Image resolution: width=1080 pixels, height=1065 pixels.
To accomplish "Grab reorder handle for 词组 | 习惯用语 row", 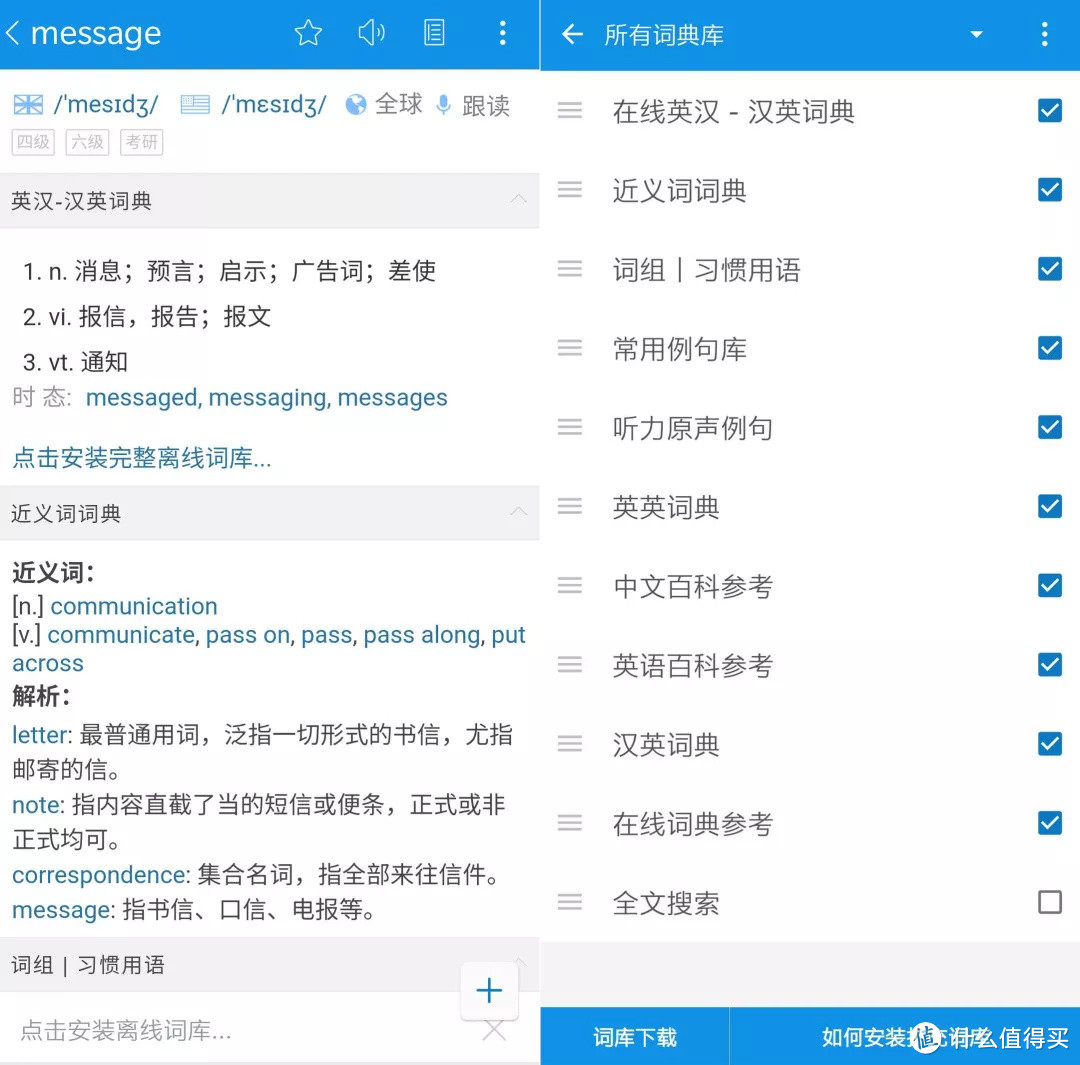I will click(570, 269).
